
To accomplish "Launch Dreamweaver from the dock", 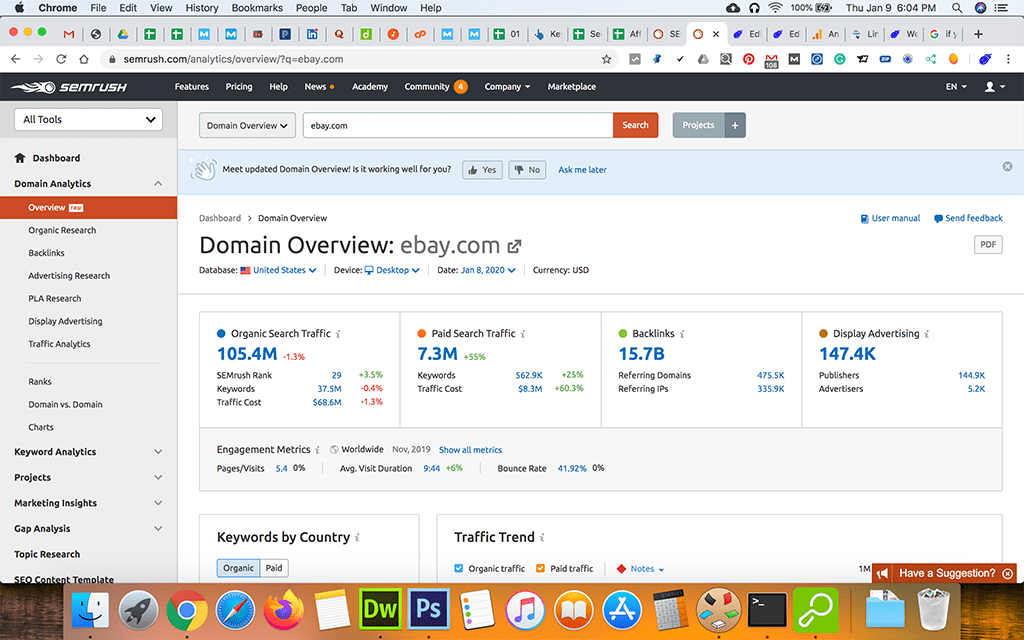I will [381, 609].
